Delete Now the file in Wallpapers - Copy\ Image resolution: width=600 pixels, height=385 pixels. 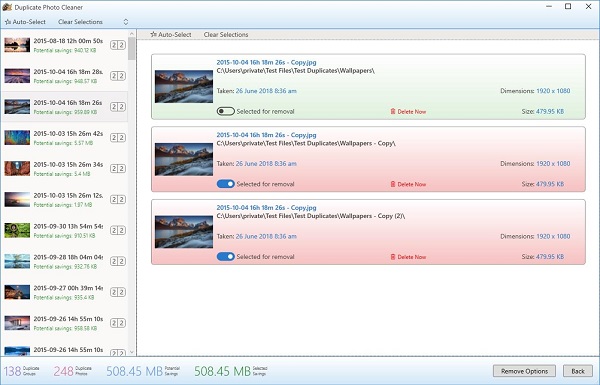[x=408, y=184]
